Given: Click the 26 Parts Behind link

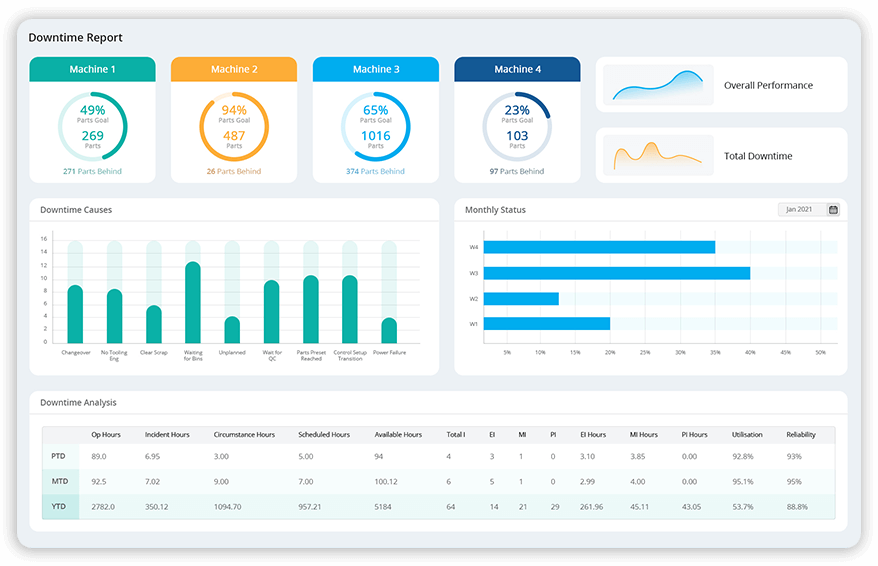Looking at the screenshot, I should [x=234, y=171].
